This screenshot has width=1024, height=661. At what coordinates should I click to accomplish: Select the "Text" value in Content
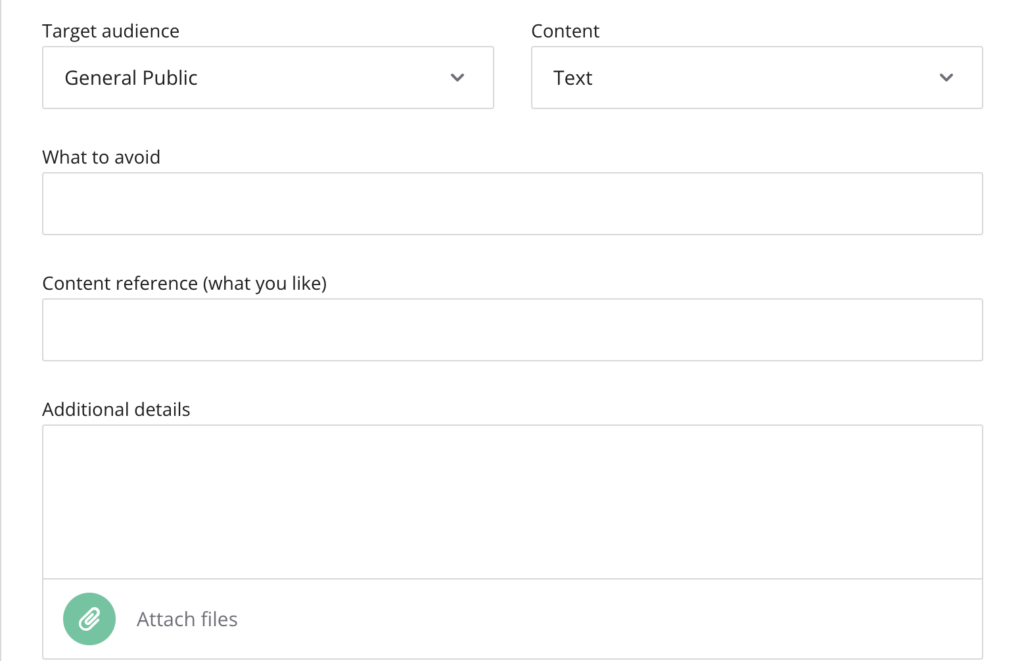[x=573, y=78]
